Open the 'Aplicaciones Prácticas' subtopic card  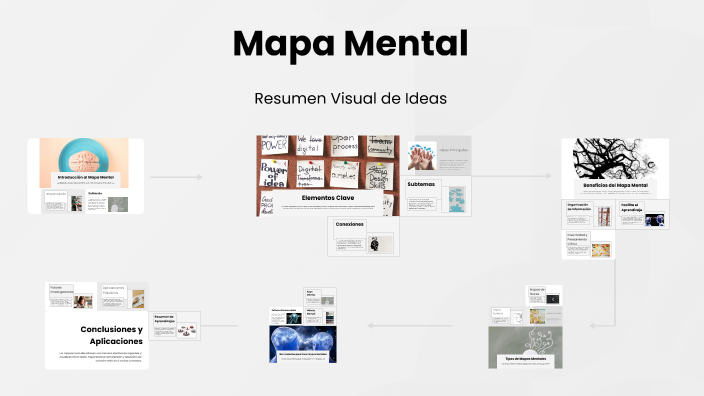123,296
